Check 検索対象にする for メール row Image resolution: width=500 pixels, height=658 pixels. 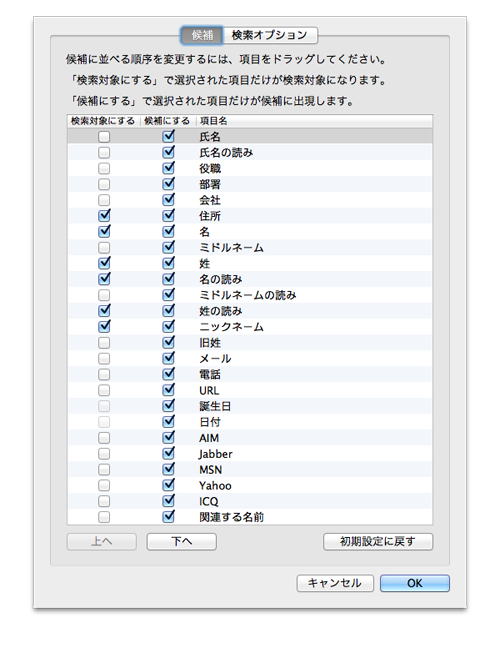tap(104, 358)
